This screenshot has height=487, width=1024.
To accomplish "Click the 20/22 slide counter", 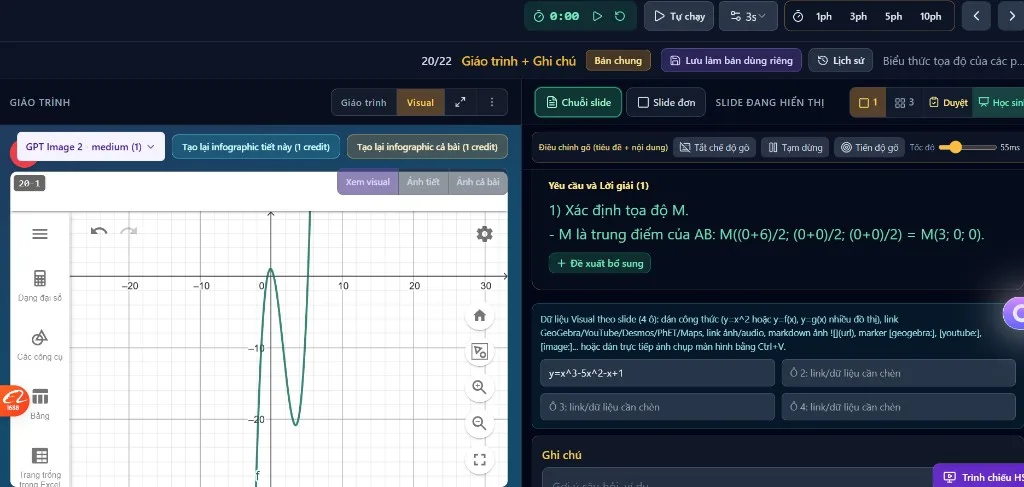I will [436, 61].
